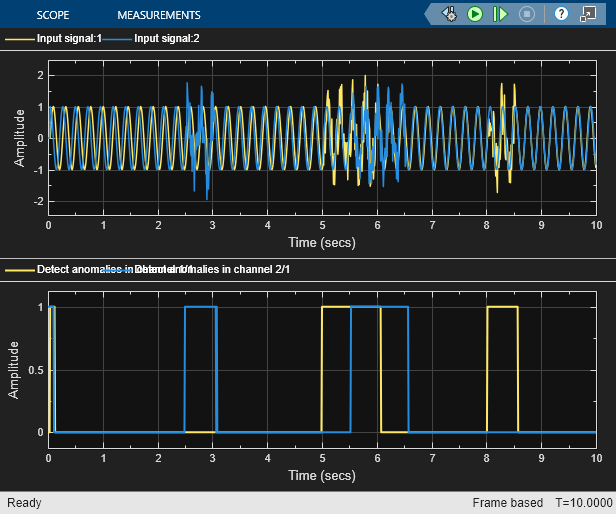Click the 'Time (secs)' label of the lower plot

tap(322, 475)
